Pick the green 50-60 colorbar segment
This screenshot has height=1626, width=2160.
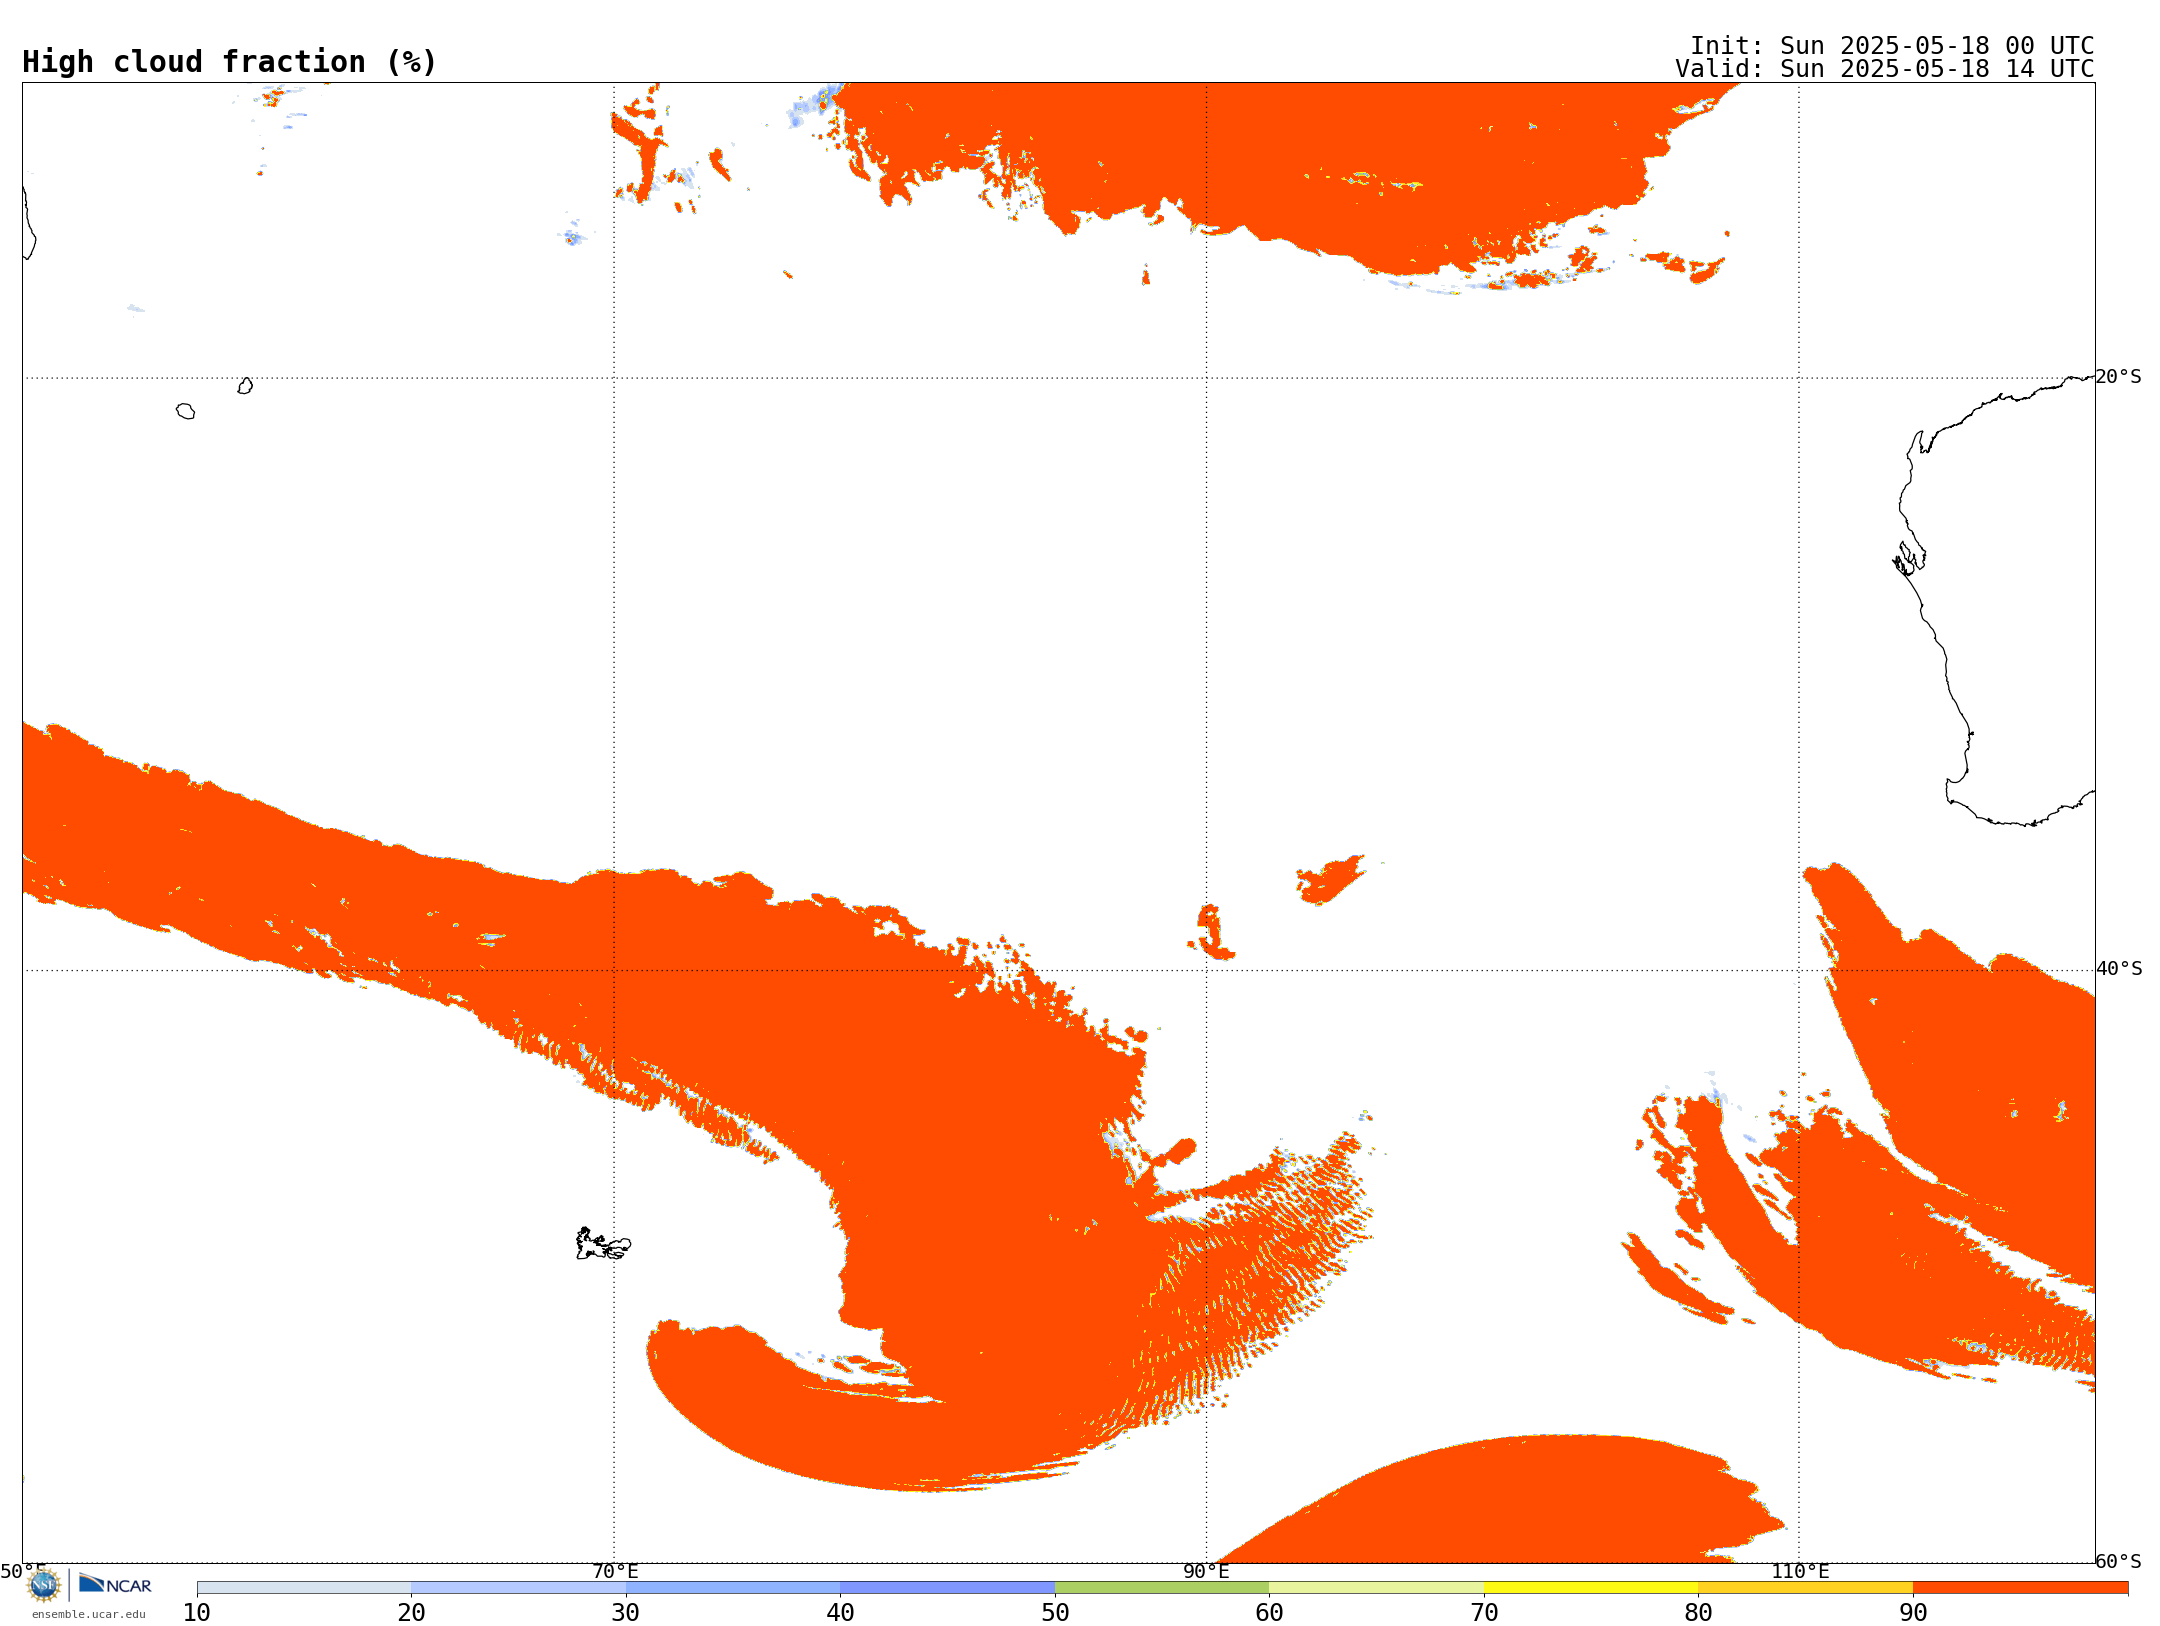pos(1162,1588)
